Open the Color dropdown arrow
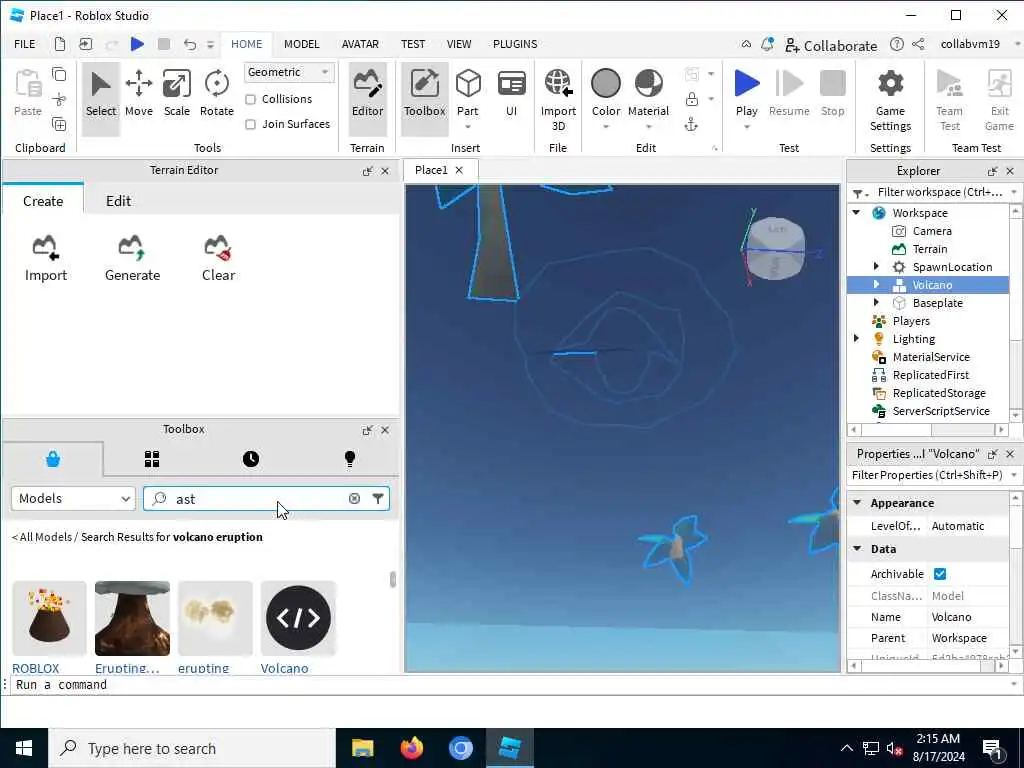Screen dimensions: 1024x768 click(605, 127)
